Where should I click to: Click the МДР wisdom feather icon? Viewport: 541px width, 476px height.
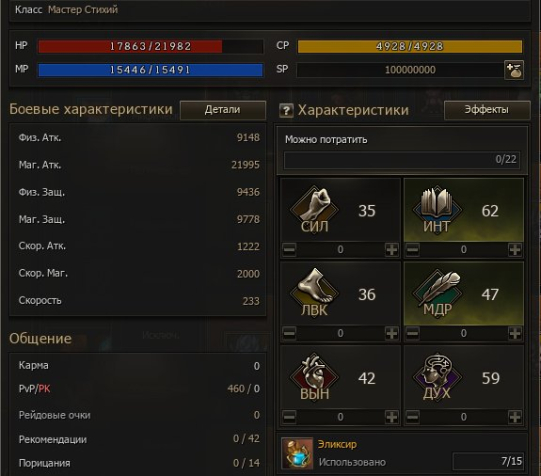437,291
